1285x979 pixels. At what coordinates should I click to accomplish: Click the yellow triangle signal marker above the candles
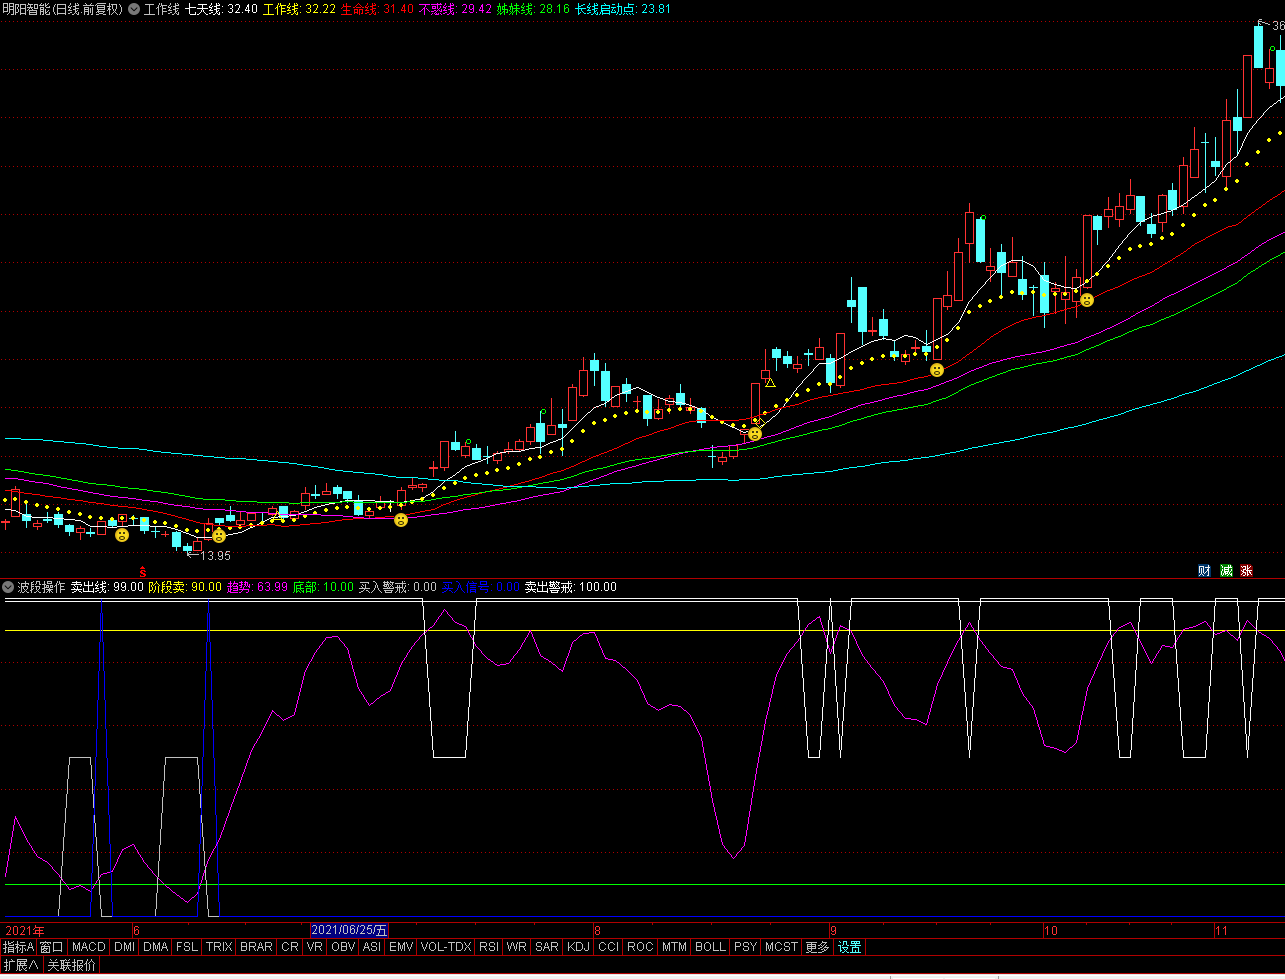[770, 382]
